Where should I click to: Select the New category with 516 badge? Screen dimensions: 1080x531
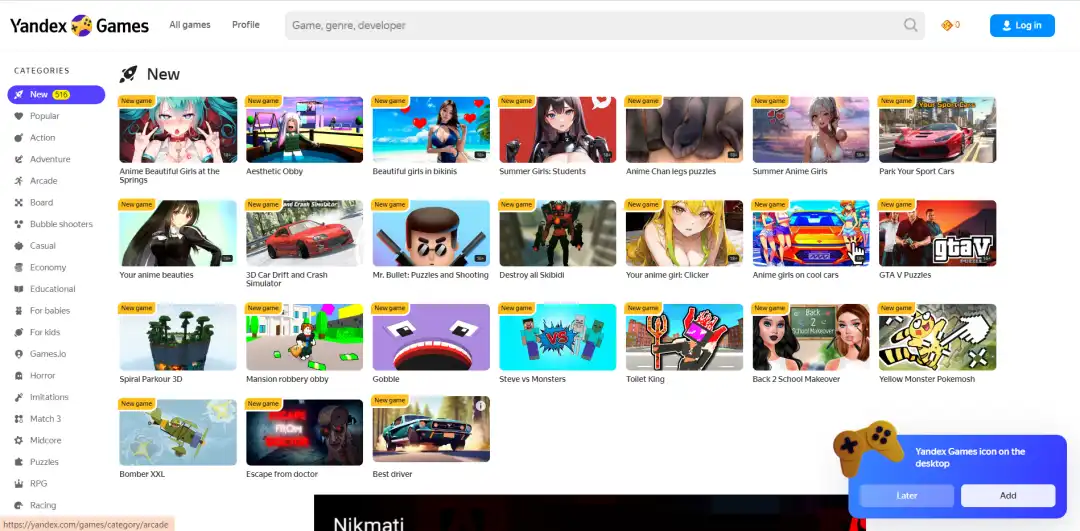[56, 94]
